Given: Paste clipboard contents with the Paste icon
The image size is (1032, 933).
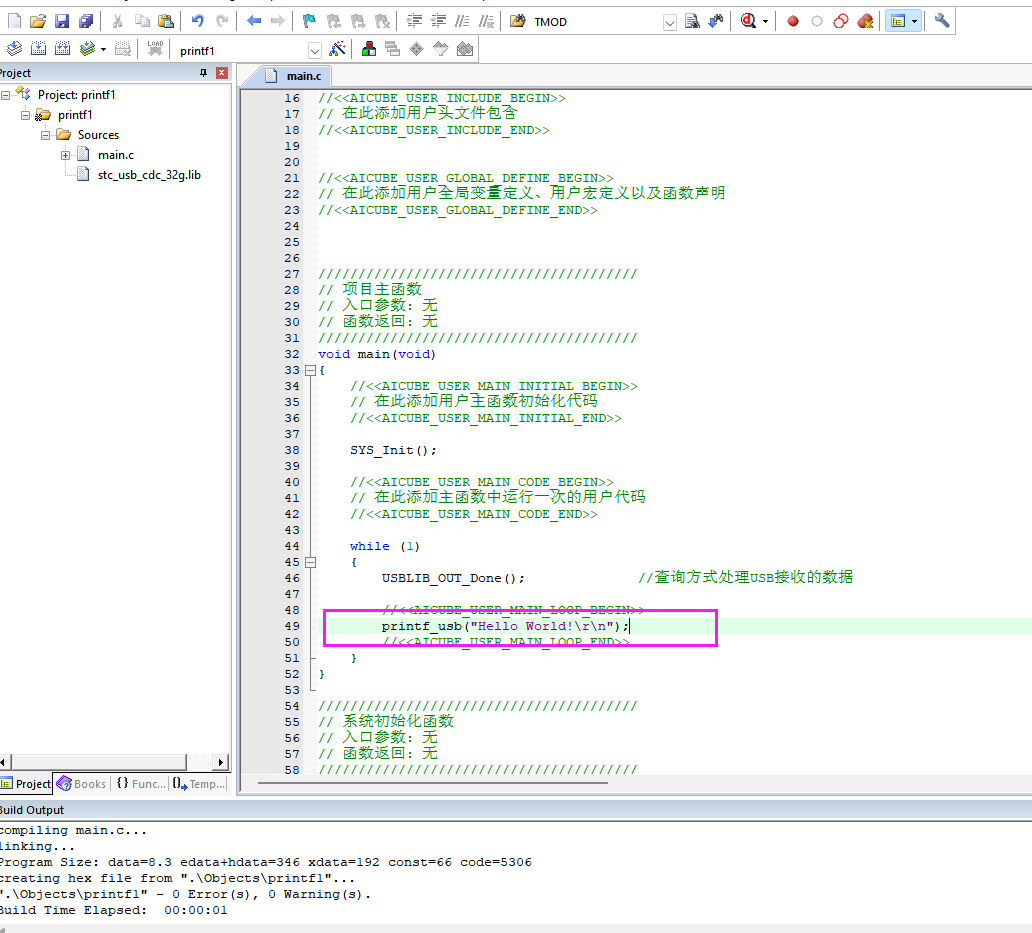Looking at the screenshot, I should [166, 22].
